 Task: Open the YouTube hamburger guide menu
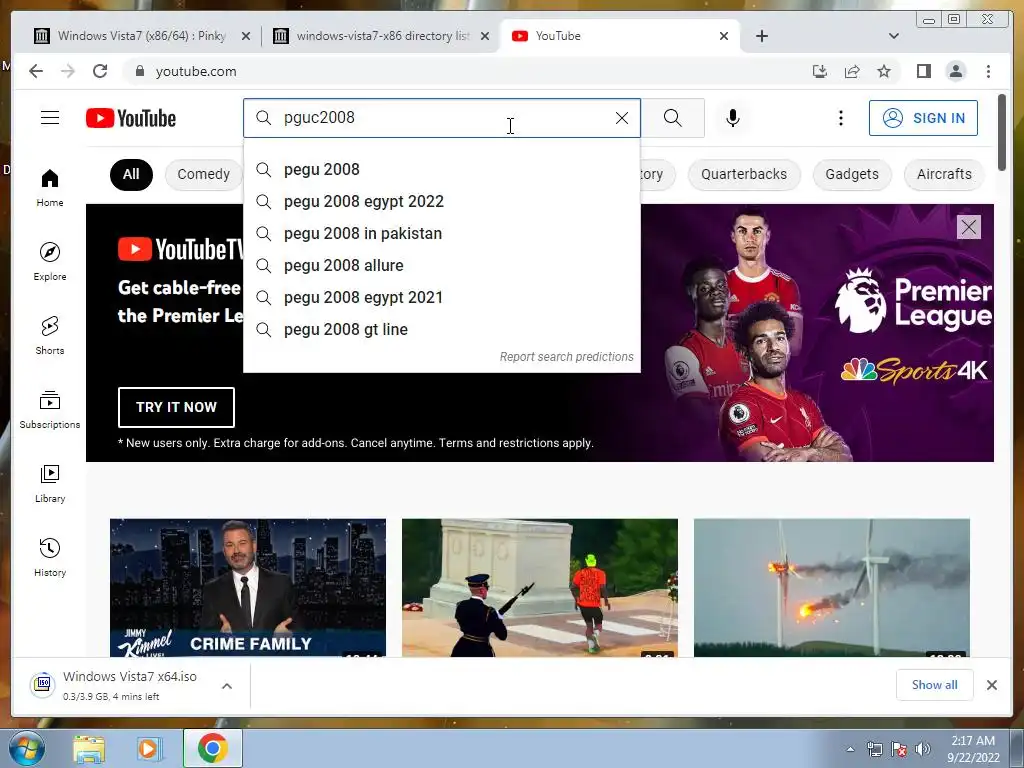click(x=50, y=118)
